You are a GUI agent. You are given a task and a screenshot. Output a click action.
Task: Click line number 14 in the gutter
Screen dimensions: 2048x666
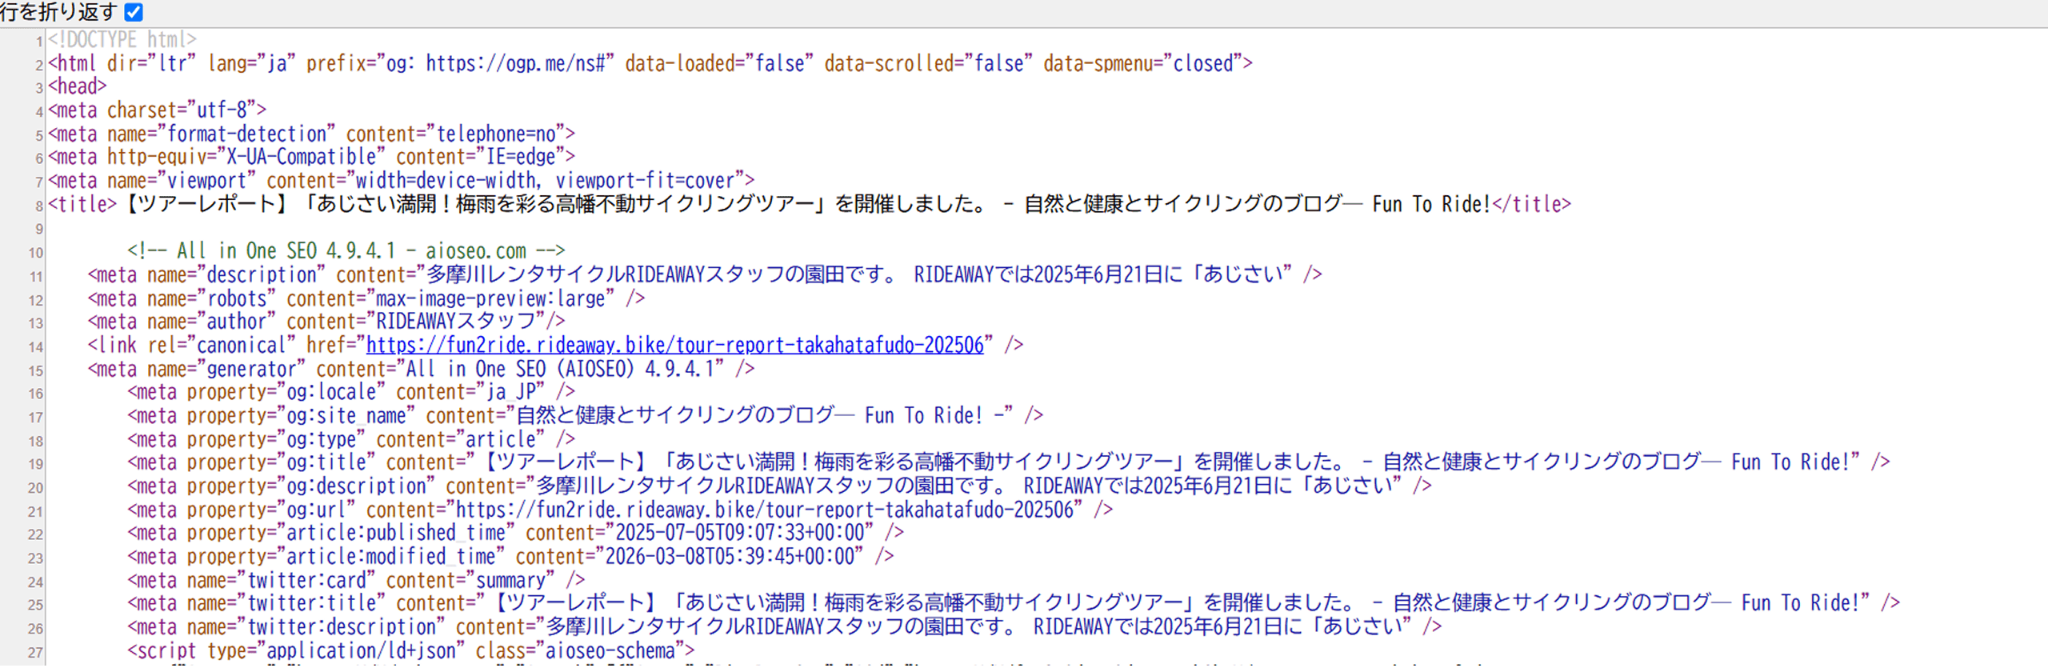click(36, 347)
